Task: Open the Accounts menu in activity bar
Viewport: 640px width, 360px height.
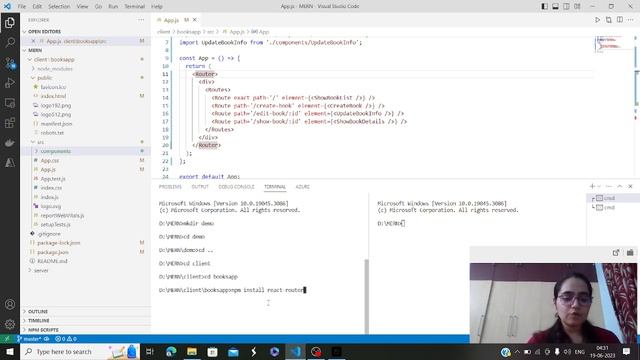Action: [x=10, y=304]
